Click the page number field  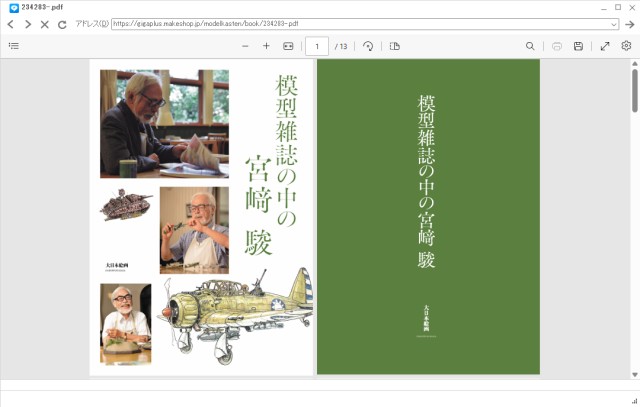coord(317,46)
